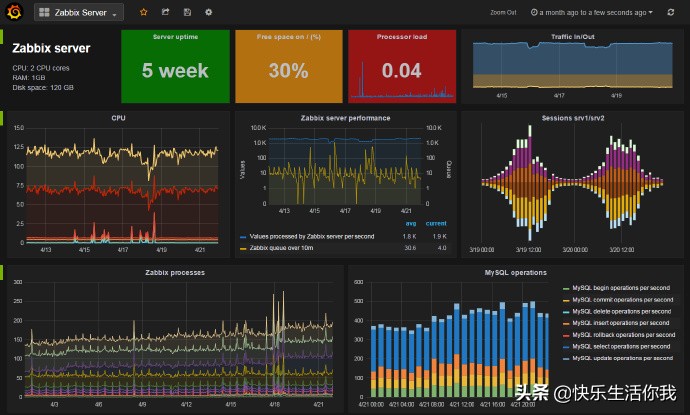
Task: Star this dashboard as favorite
Action: click(x=143, y=12)
